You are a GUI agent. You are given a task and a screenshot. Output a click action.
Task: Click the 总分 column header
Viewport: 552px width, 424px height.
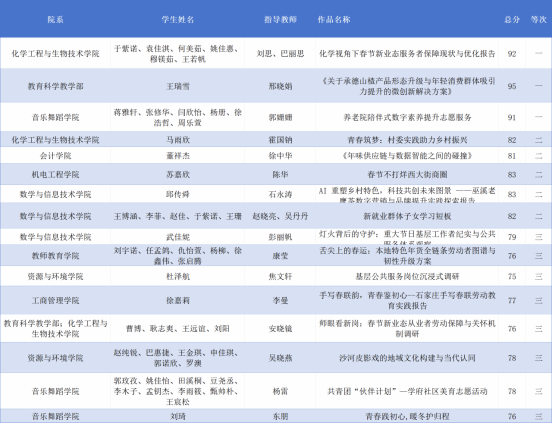coord(512,20)
